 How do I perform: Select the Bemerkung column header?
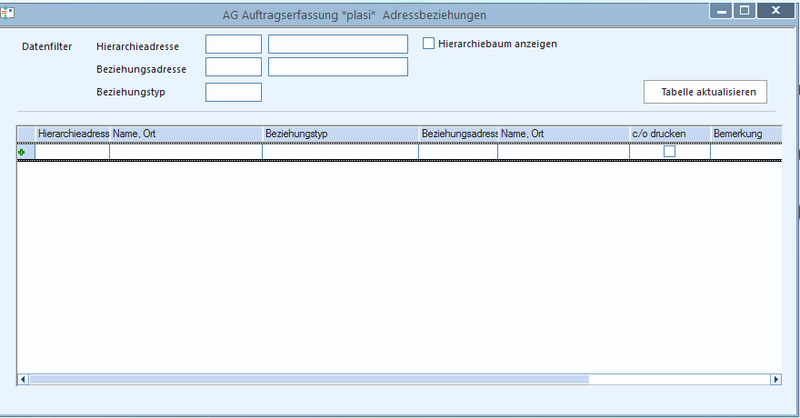tap(746, 134)
